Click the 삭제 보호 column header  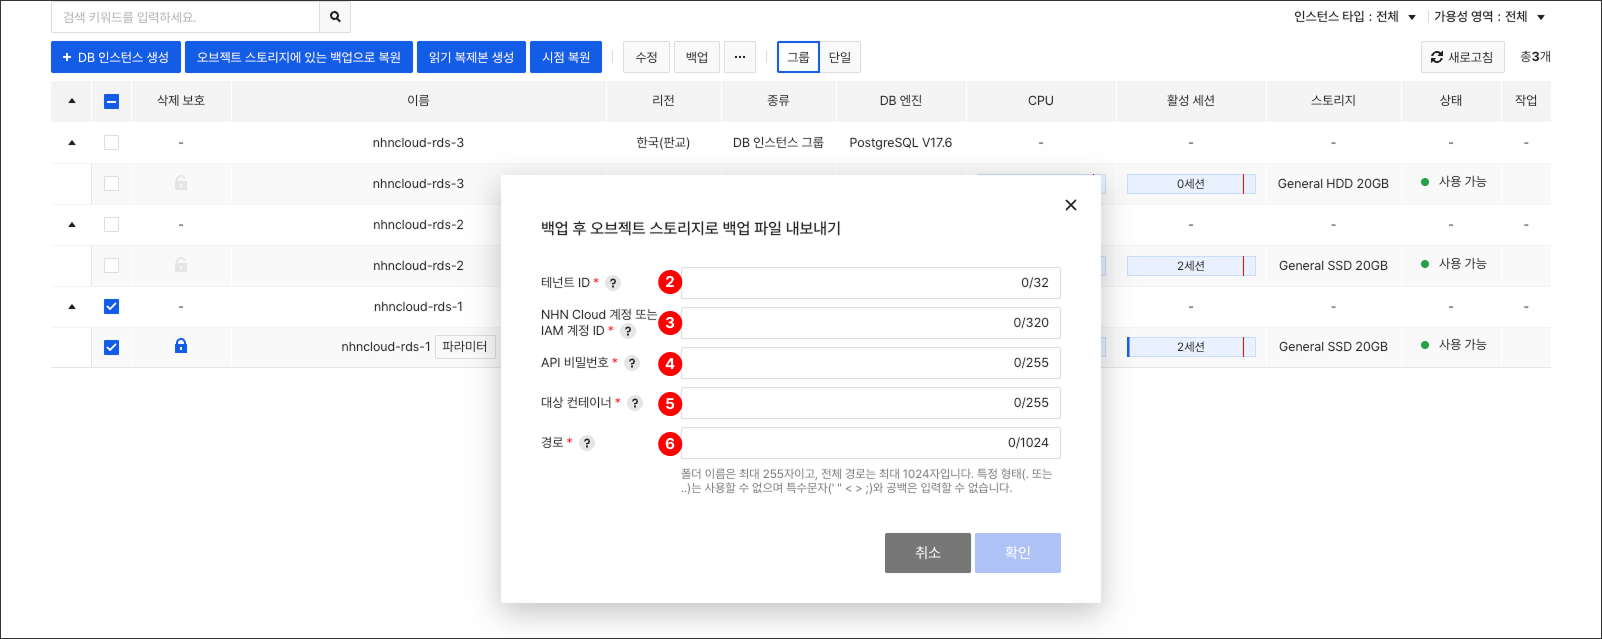click(181, 101)
